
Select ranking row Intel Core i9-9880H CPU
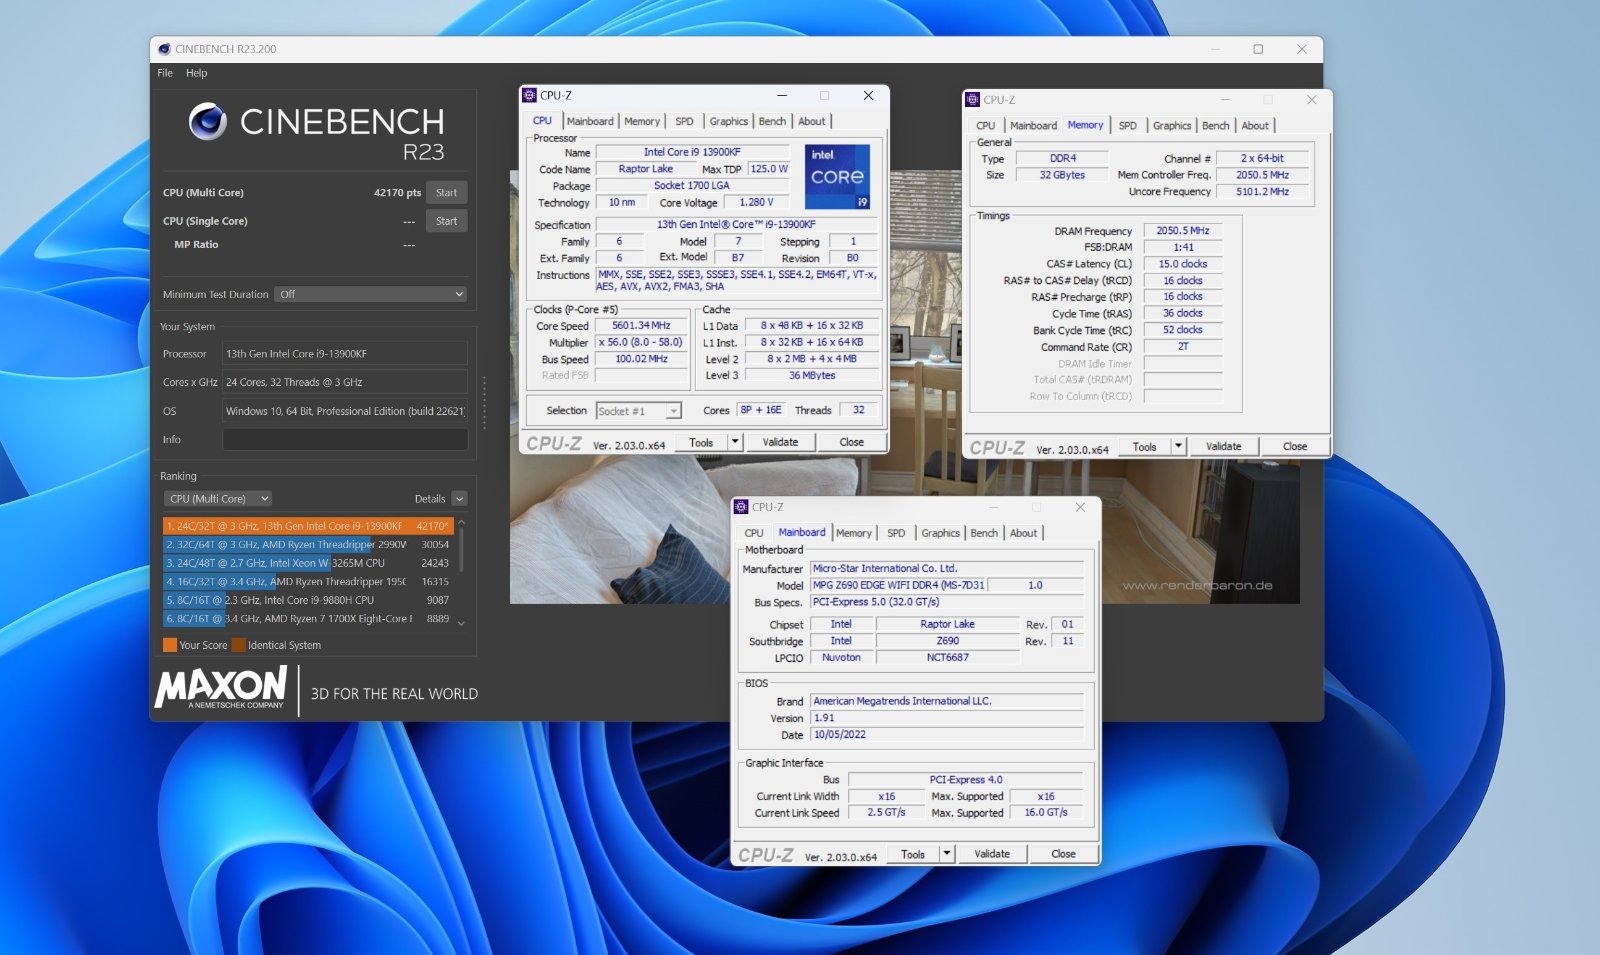tap(308, 600)
